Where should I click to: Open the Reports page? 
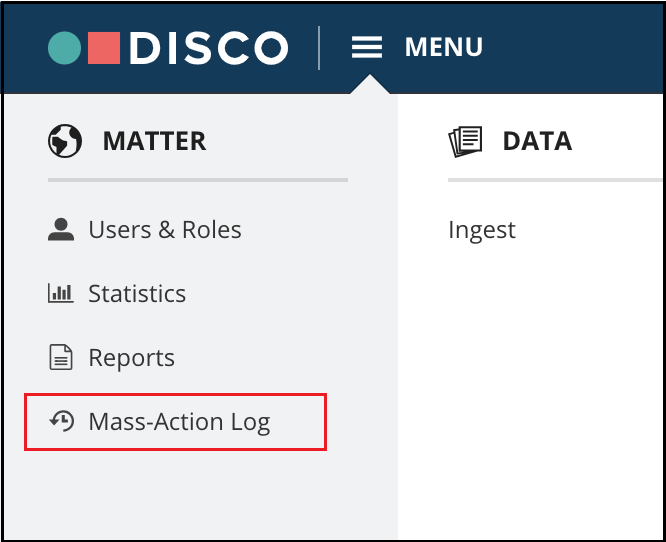(131, 358)
